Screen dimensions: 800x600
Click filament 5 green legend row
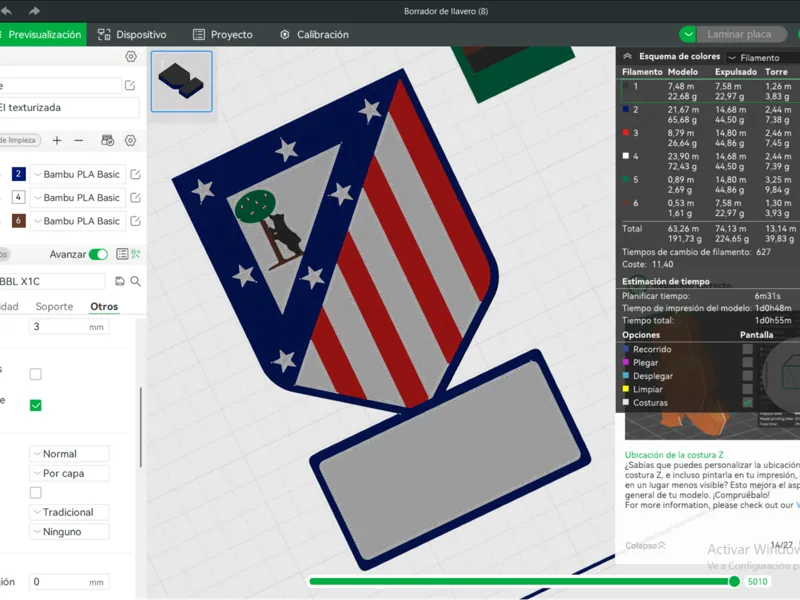[711, 185]
